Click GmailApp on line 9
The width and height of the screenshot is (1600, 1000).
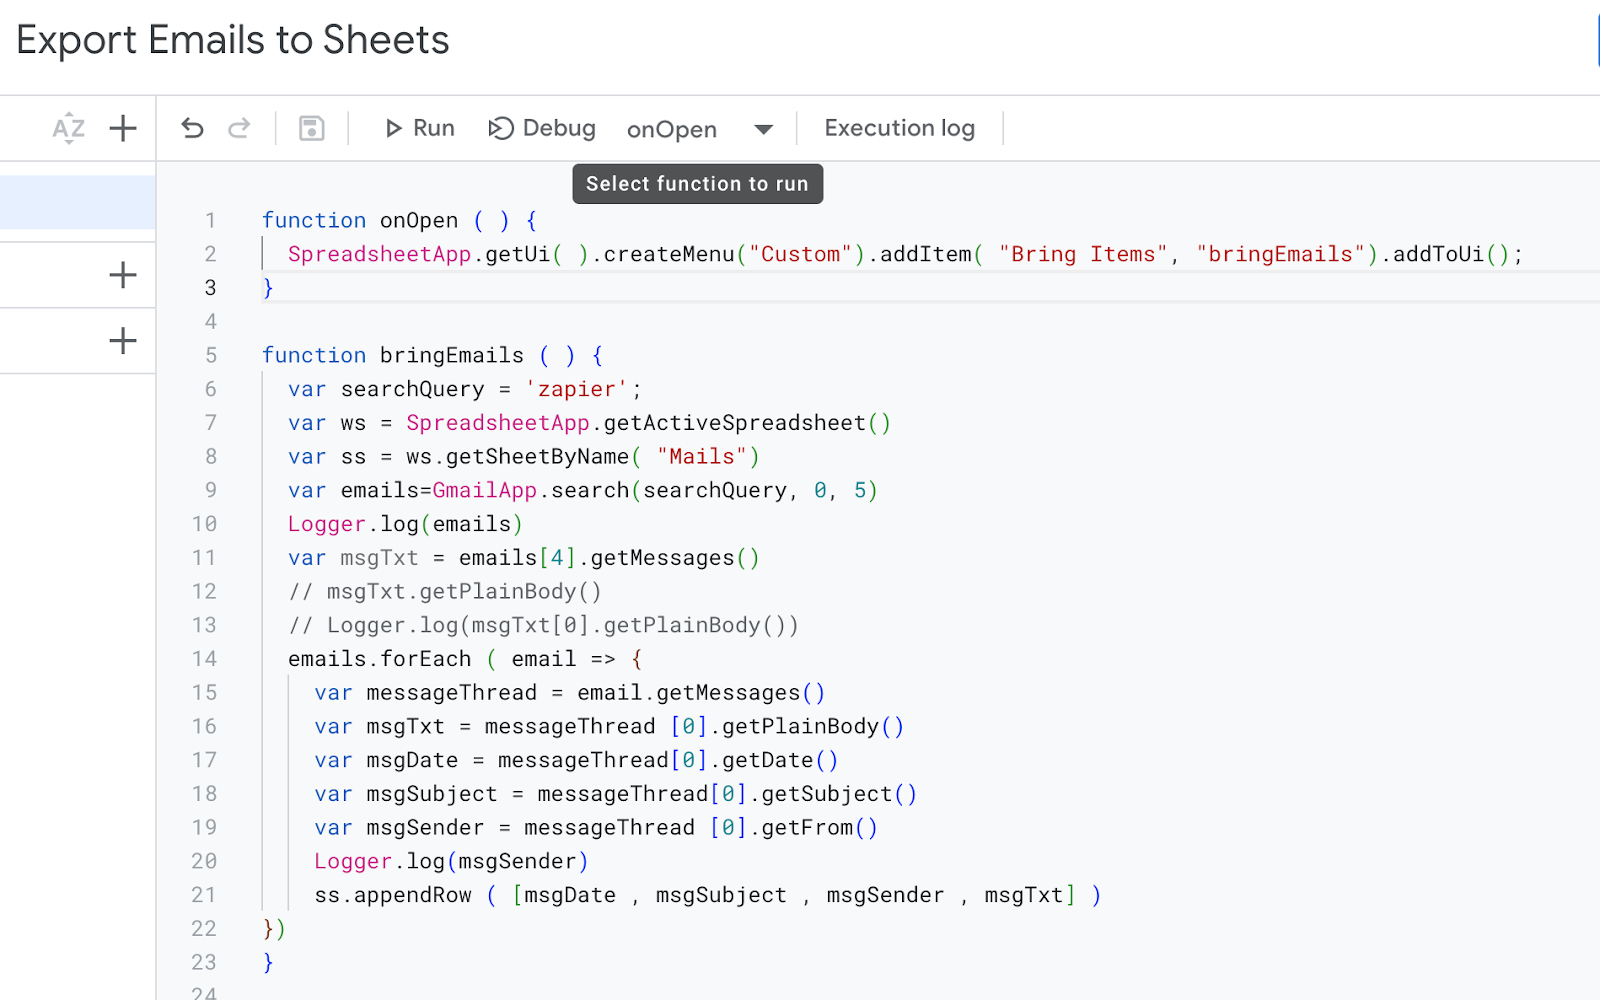485,490
